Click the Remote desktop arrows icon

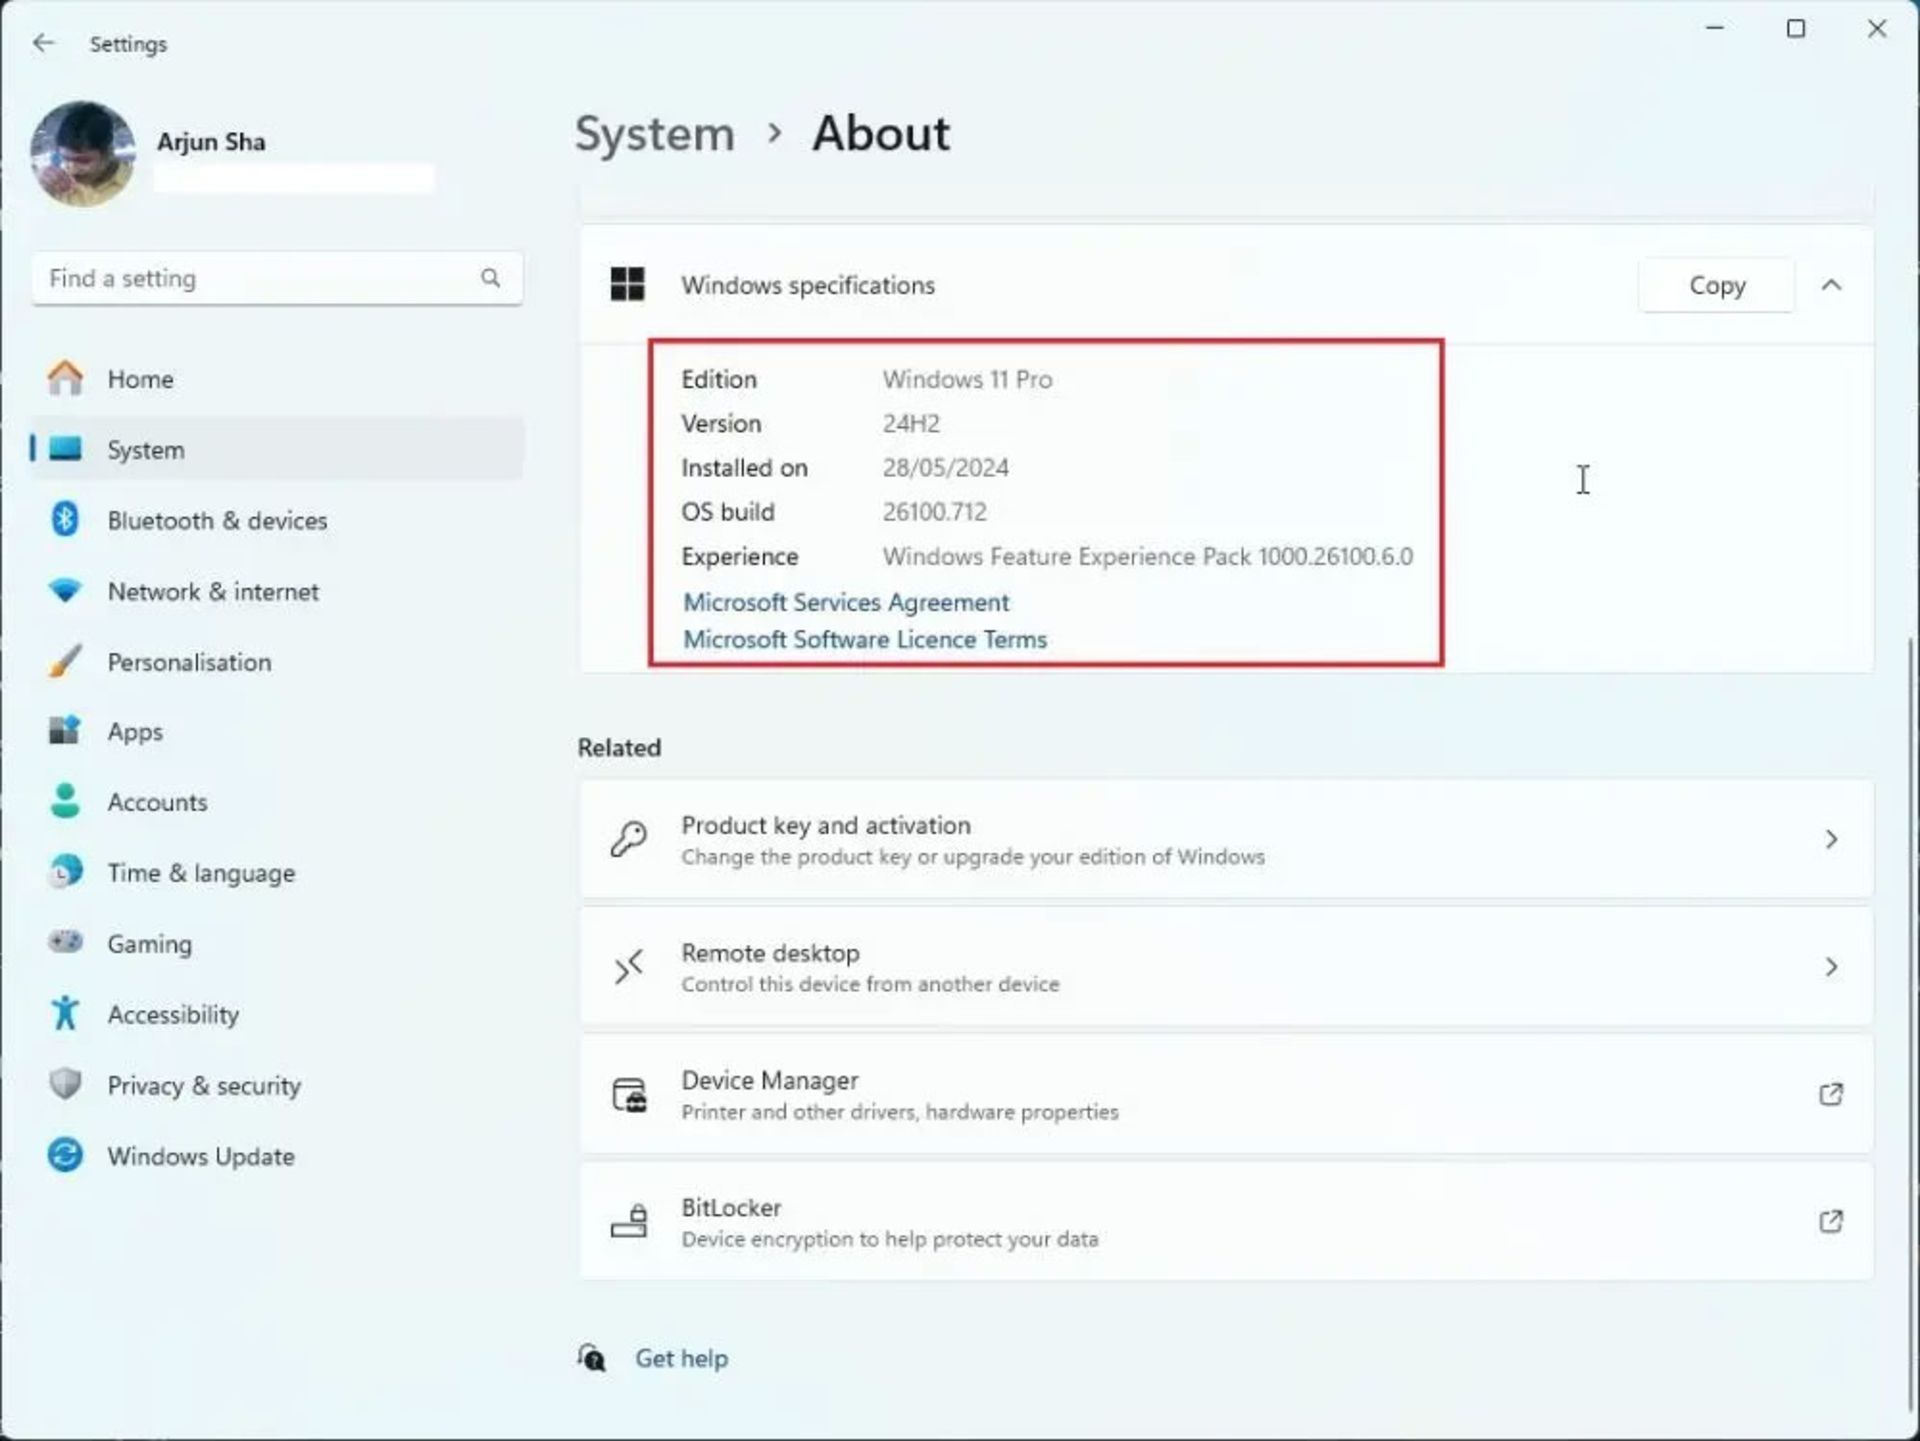pyautogui.click(x=629, y=967)
